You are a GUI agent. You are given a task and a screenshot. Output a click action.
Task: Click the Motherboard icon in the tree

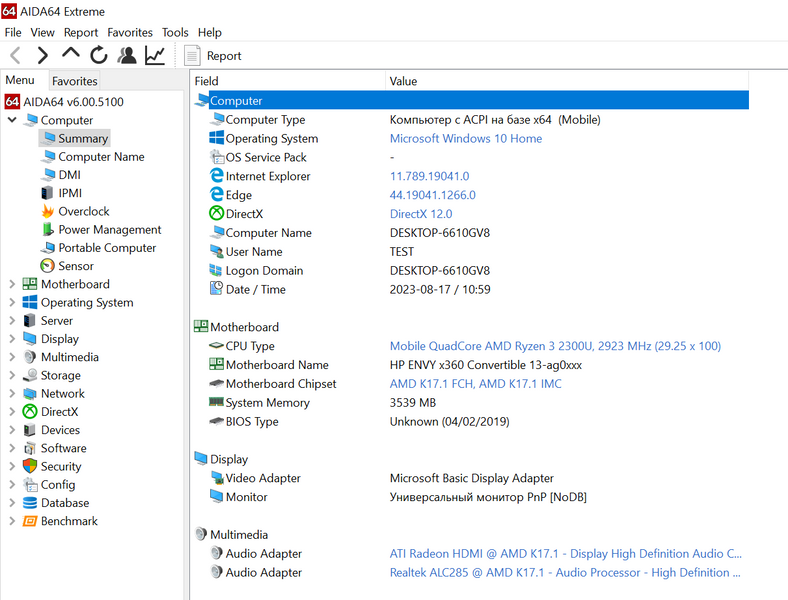click(x=30, y=284)
